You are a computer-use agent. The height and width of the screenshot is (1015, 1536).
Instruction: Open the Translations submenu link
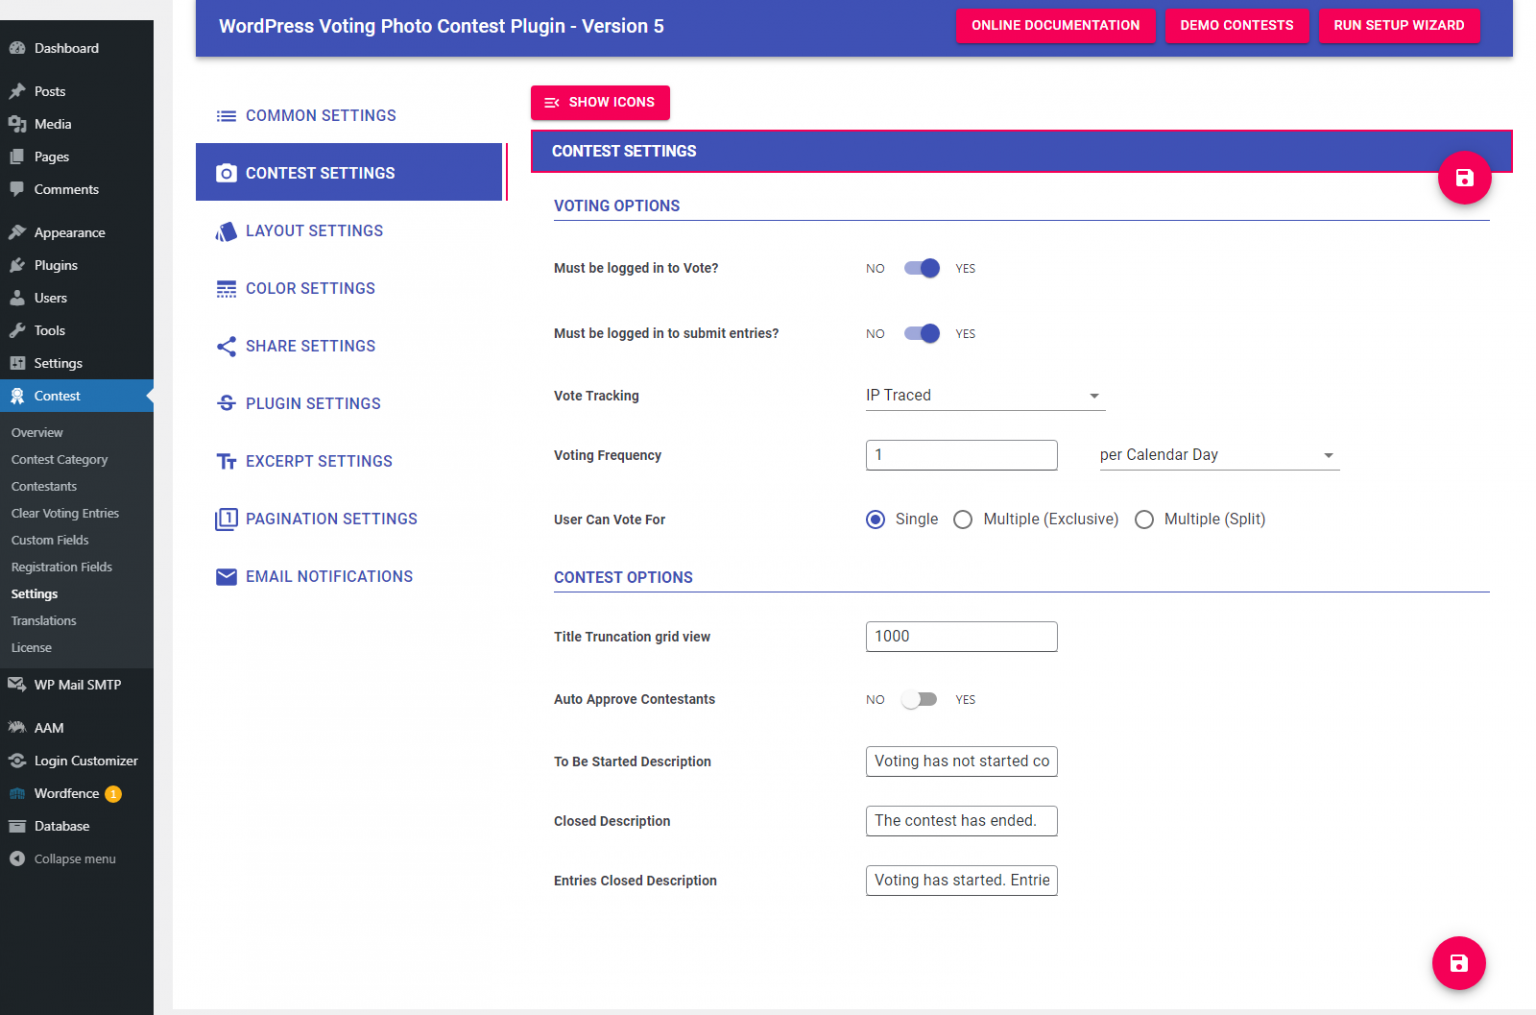[43, 621]
